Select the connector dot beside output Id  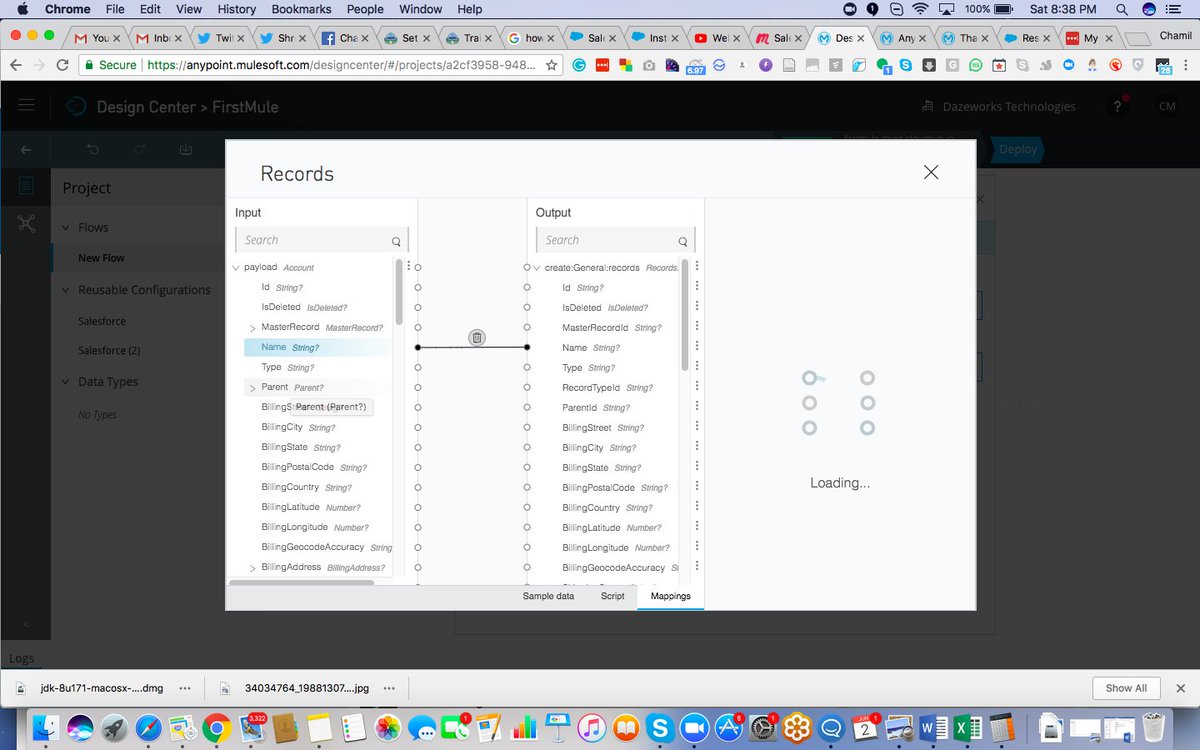click(x=527, y=287)
